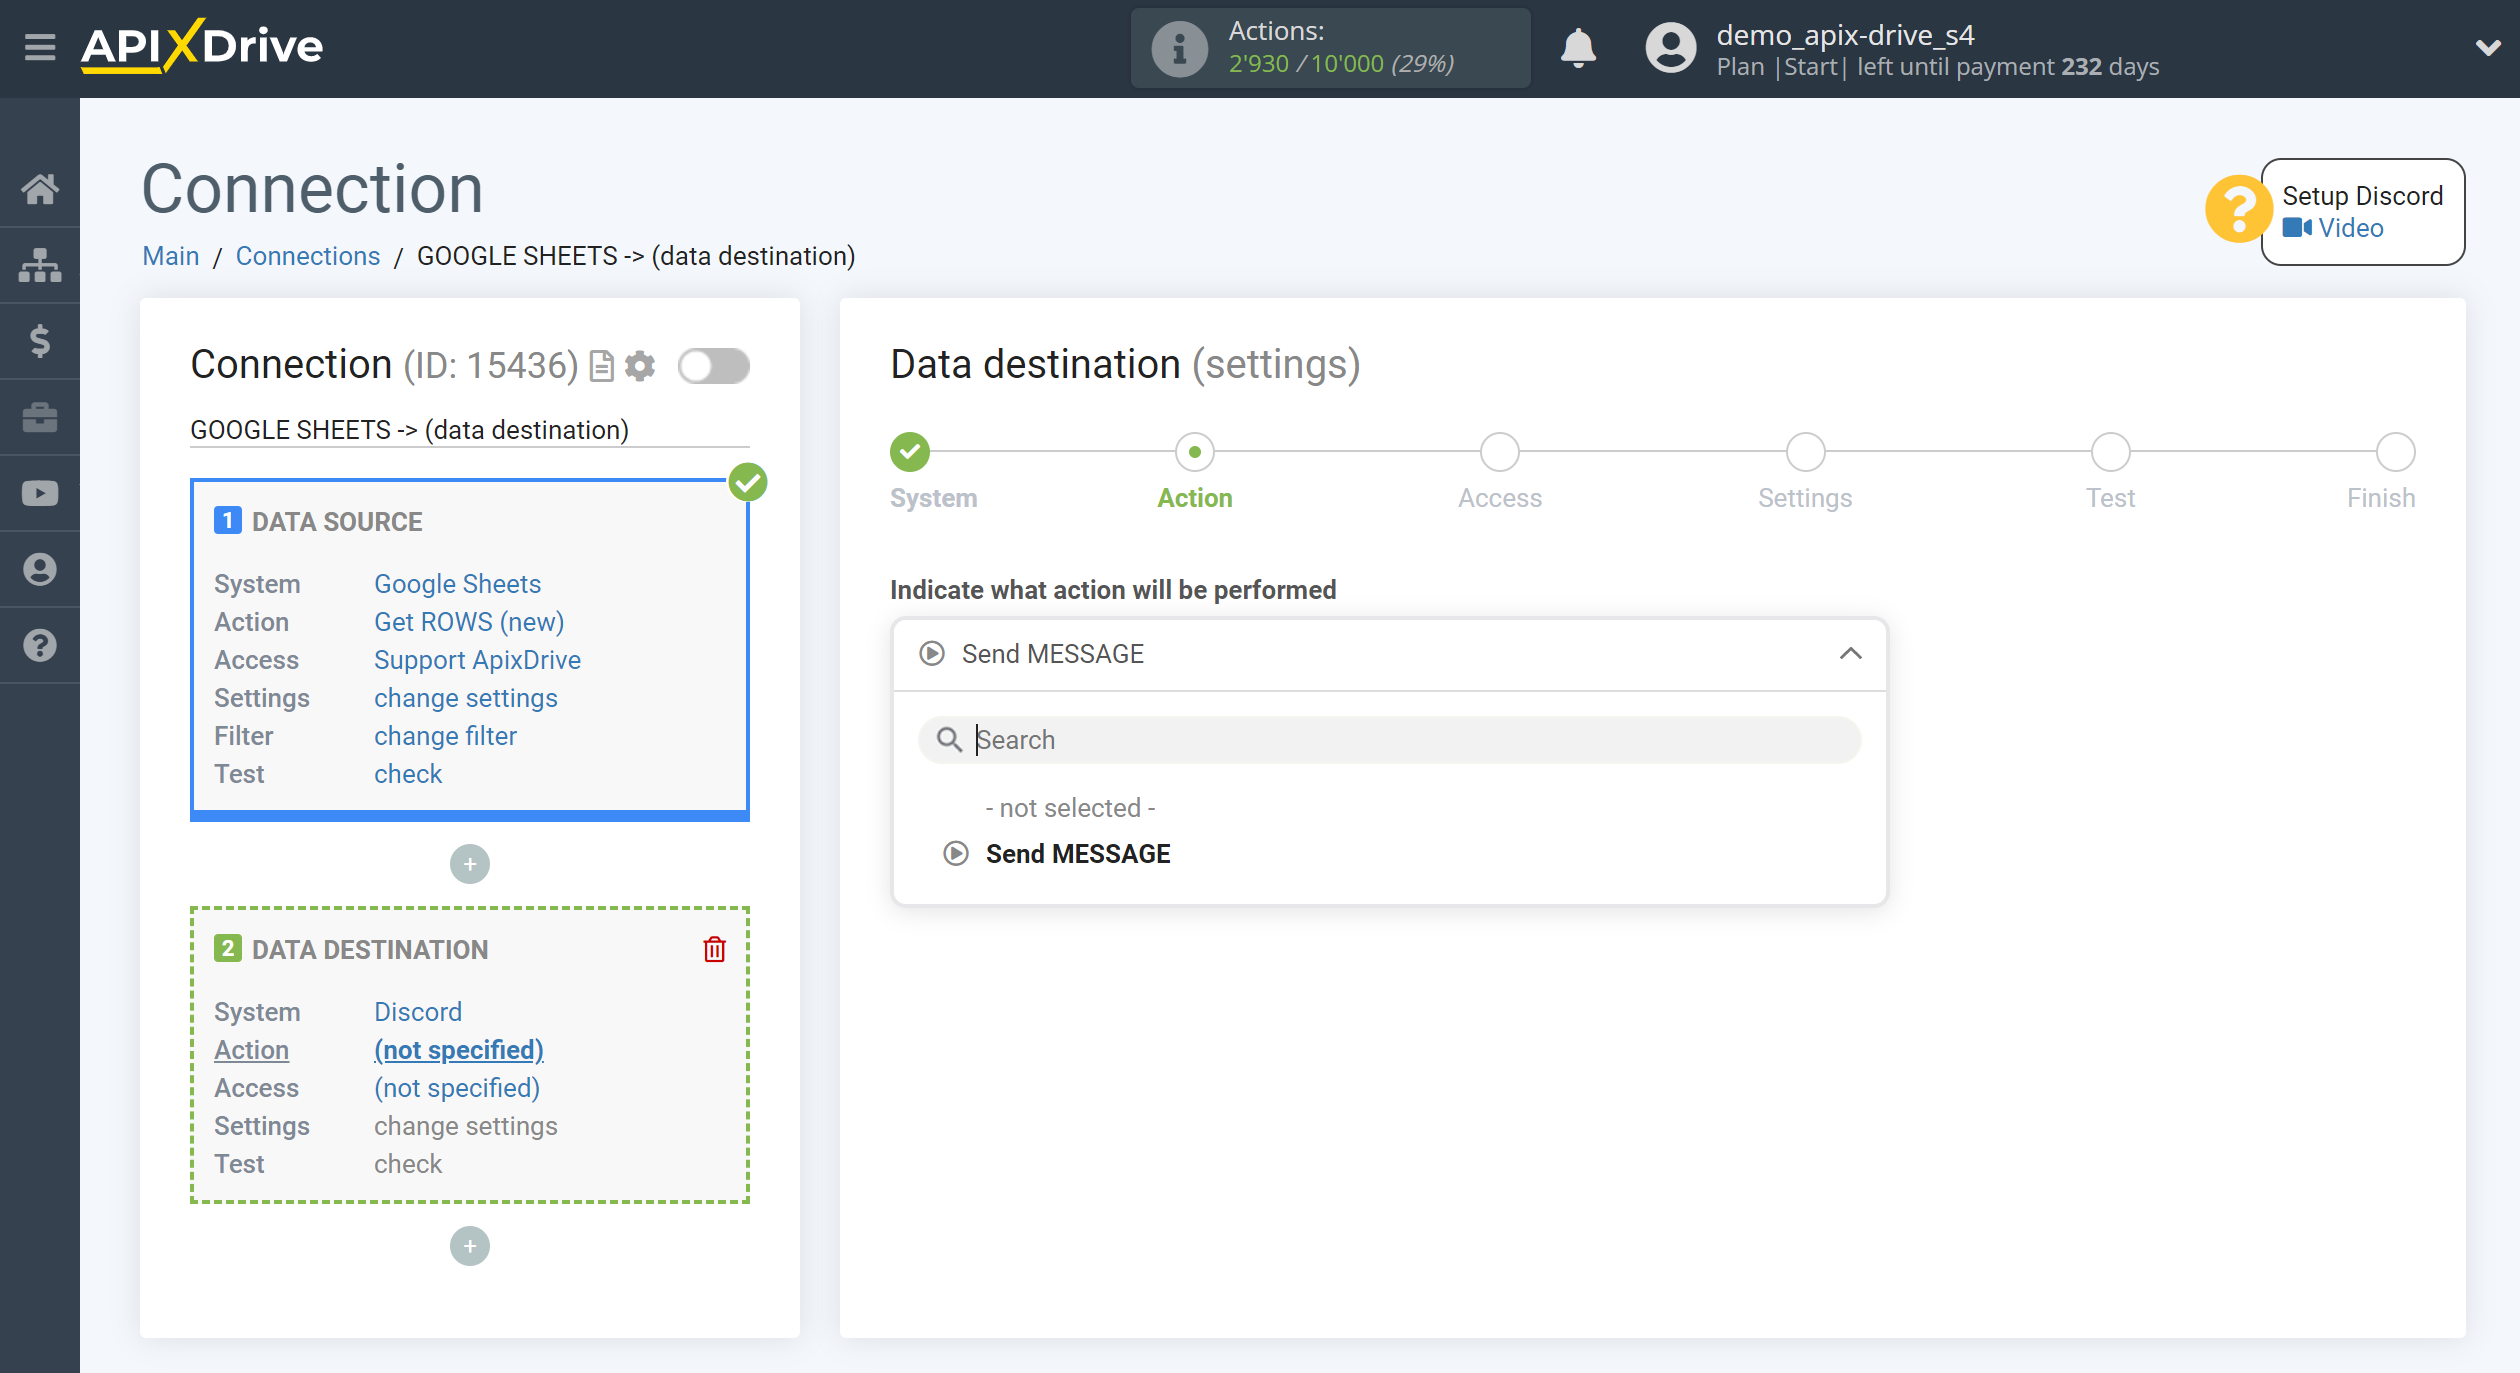The height and width of the screenshot is (1373, 2520).
Task: Click the home/main dashboard icon
Action: [x=41, y=188]
